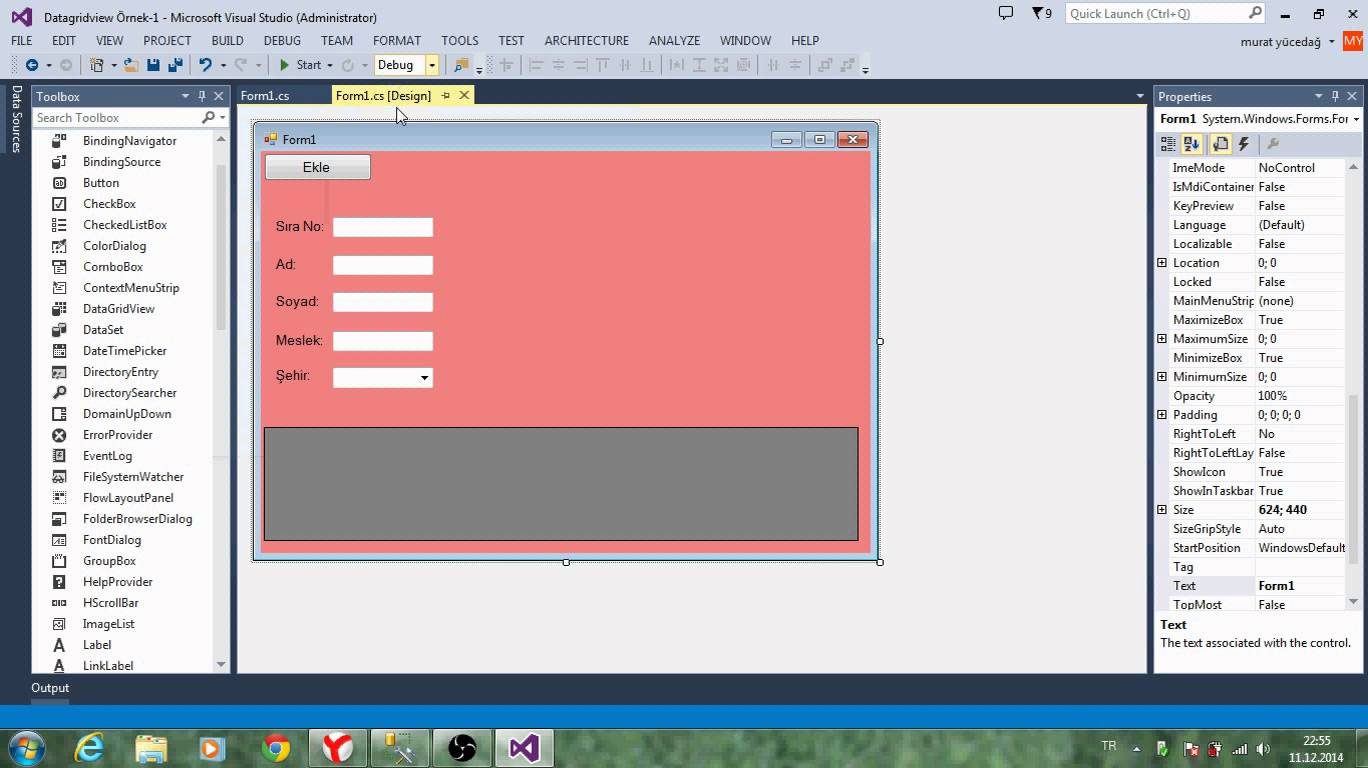Select CheckBox control in Toolbox
Image resolution: width=1368 pixels, height=768 pixels.
109,204
